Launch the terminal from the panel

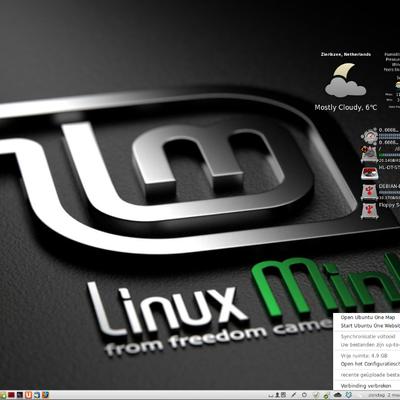coord(20,395)
